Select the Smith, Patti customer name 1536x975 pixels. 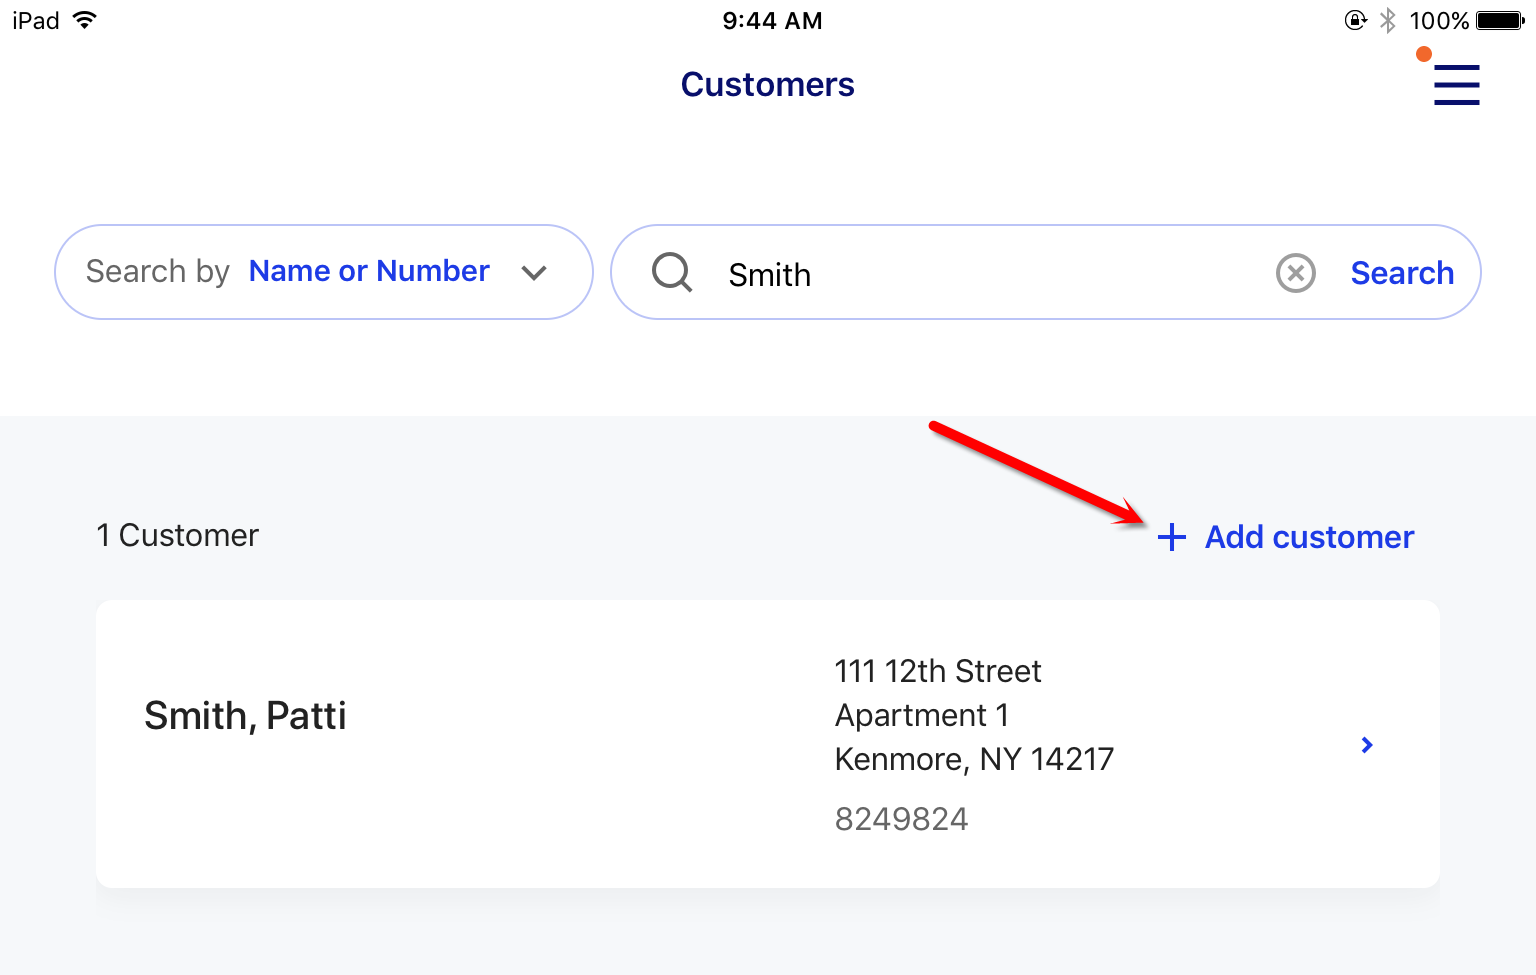[245, 716]
